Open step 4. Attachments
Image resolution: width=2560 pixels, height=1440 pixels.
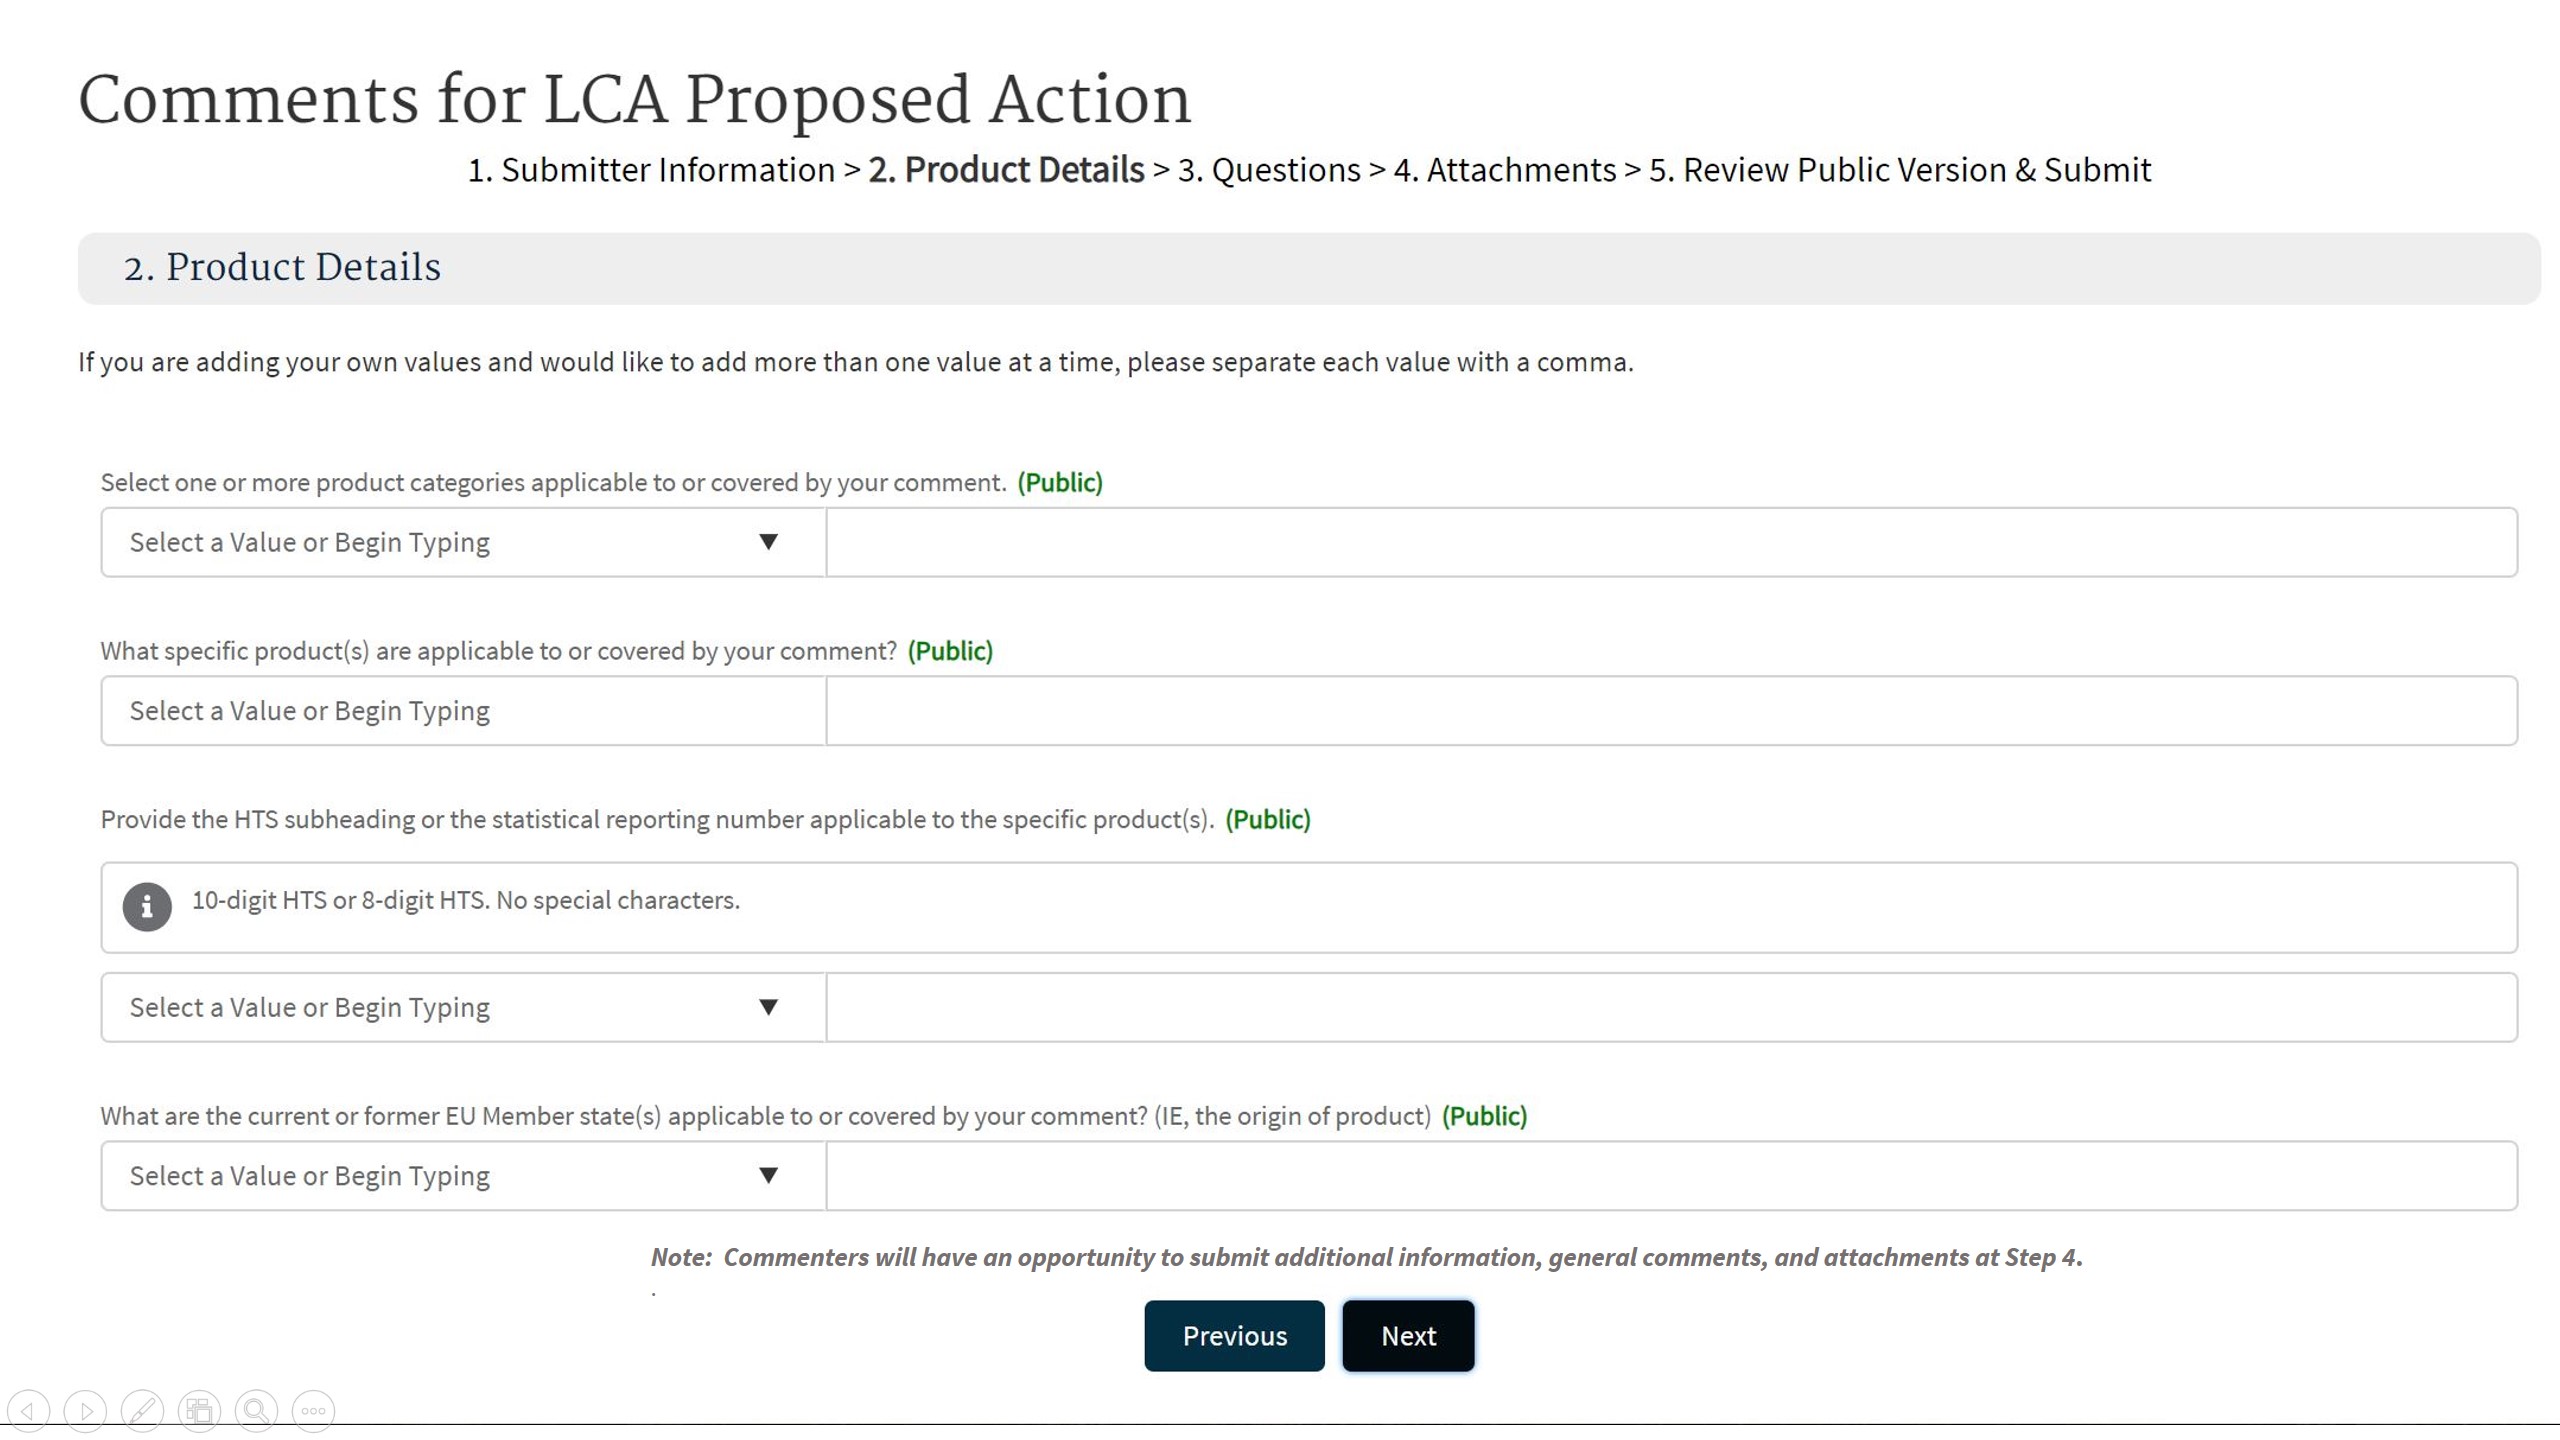coord(1505,170)
